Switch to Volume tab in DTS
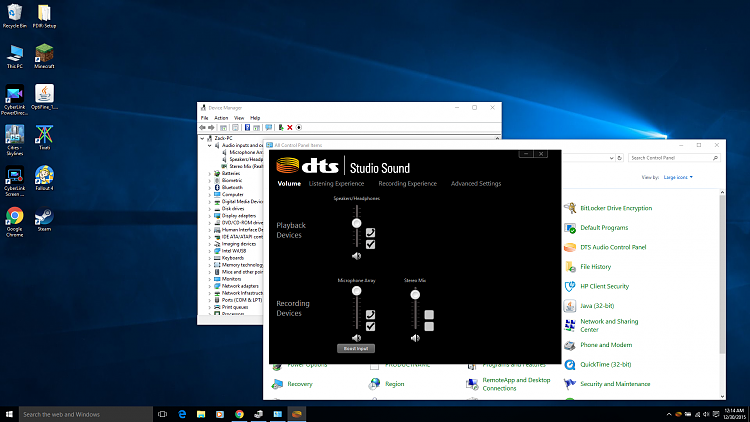 point(289,184)
